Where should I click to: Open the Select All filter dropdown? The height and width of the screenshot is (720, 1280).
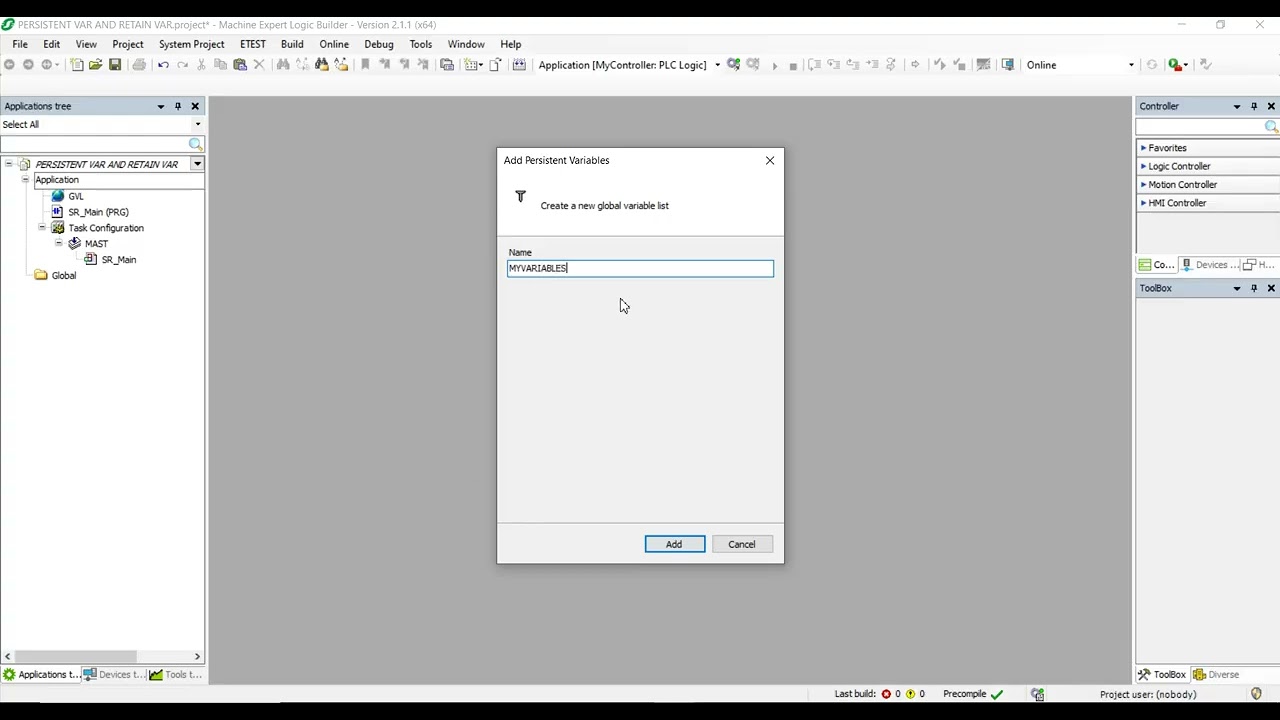197,125
